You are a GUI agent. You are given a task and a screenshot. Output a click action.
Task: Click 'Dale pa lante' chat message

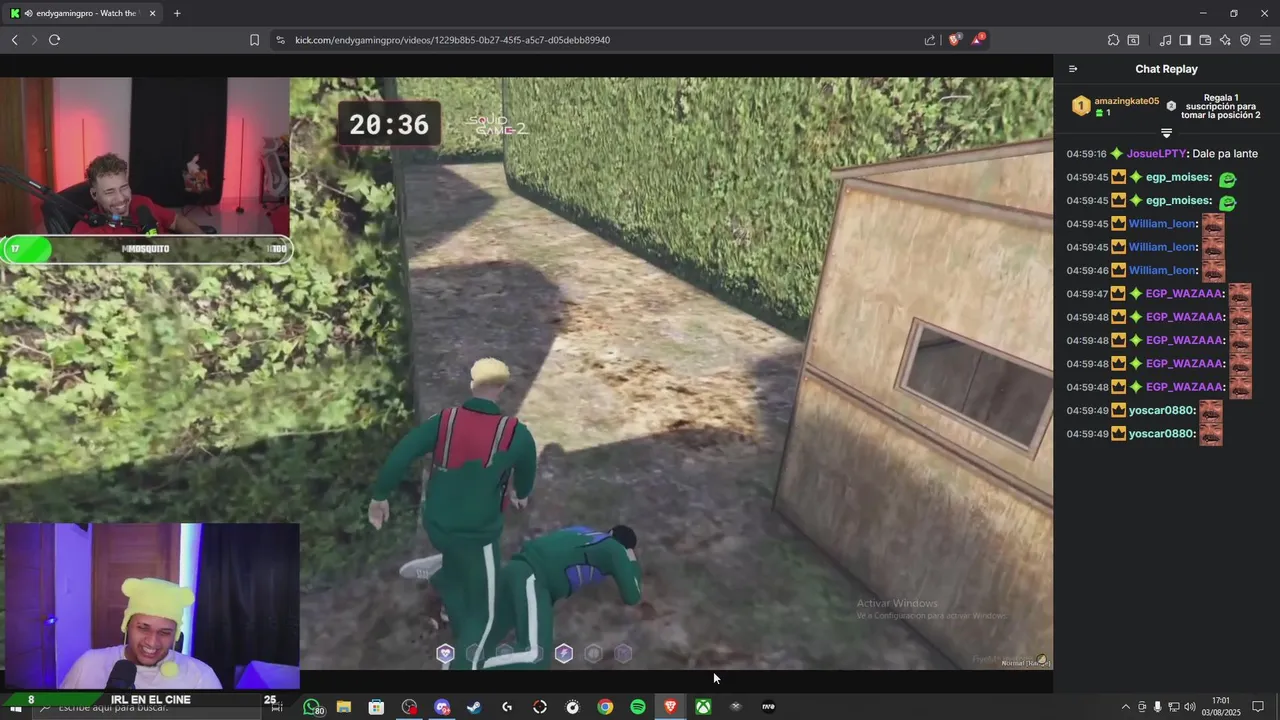pyautogui.click(x=1225, y=154)
